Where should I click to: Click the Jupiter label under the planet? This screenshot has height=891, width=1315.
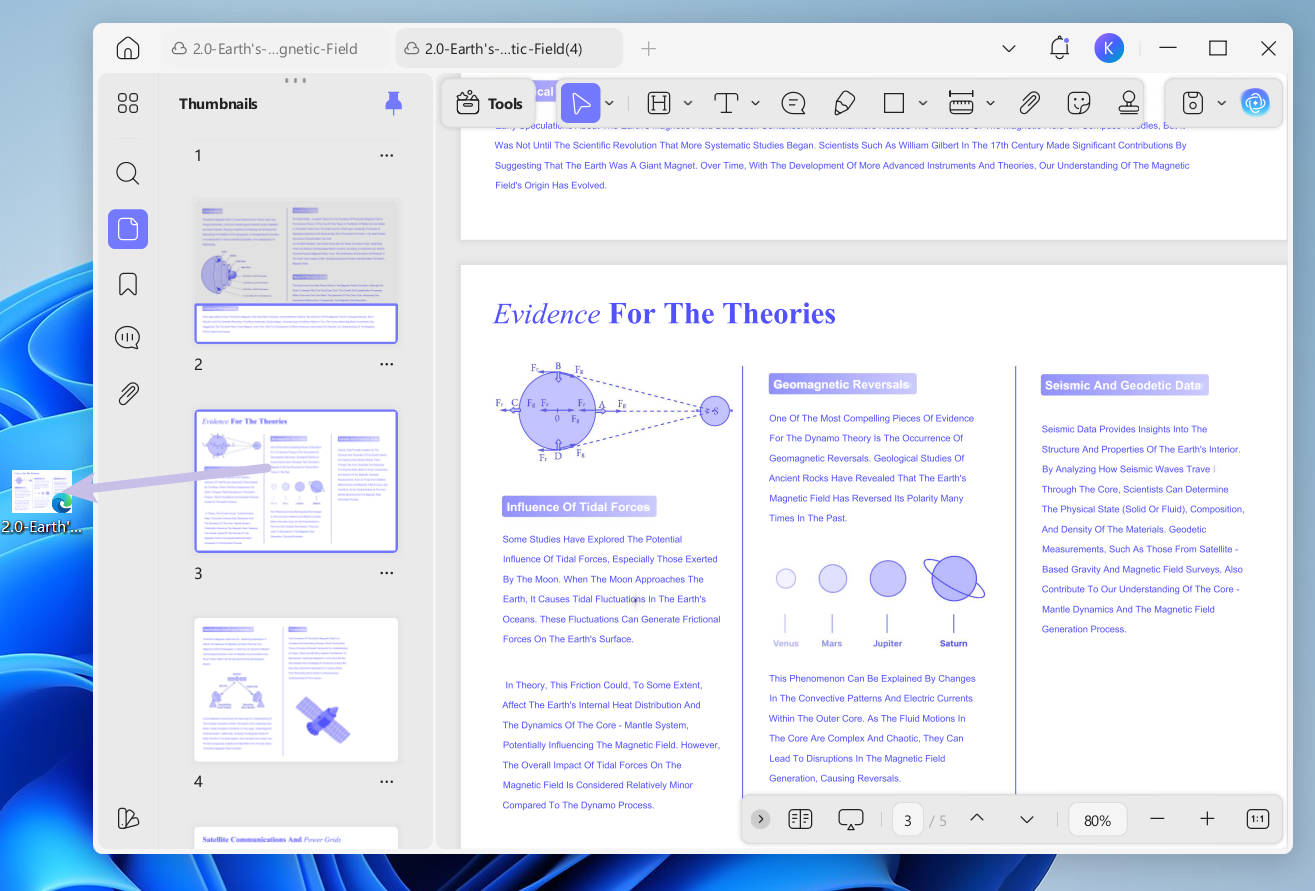(887, 643)
